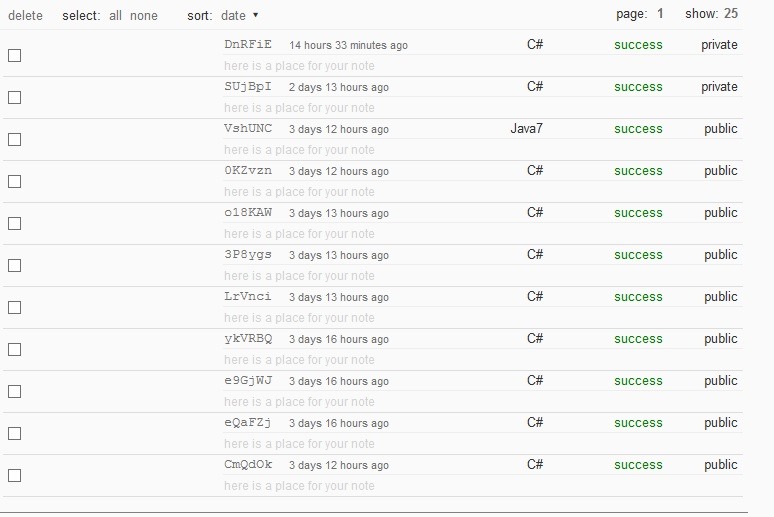
Task: Open the DnRFiE code link
Action: 248,44
